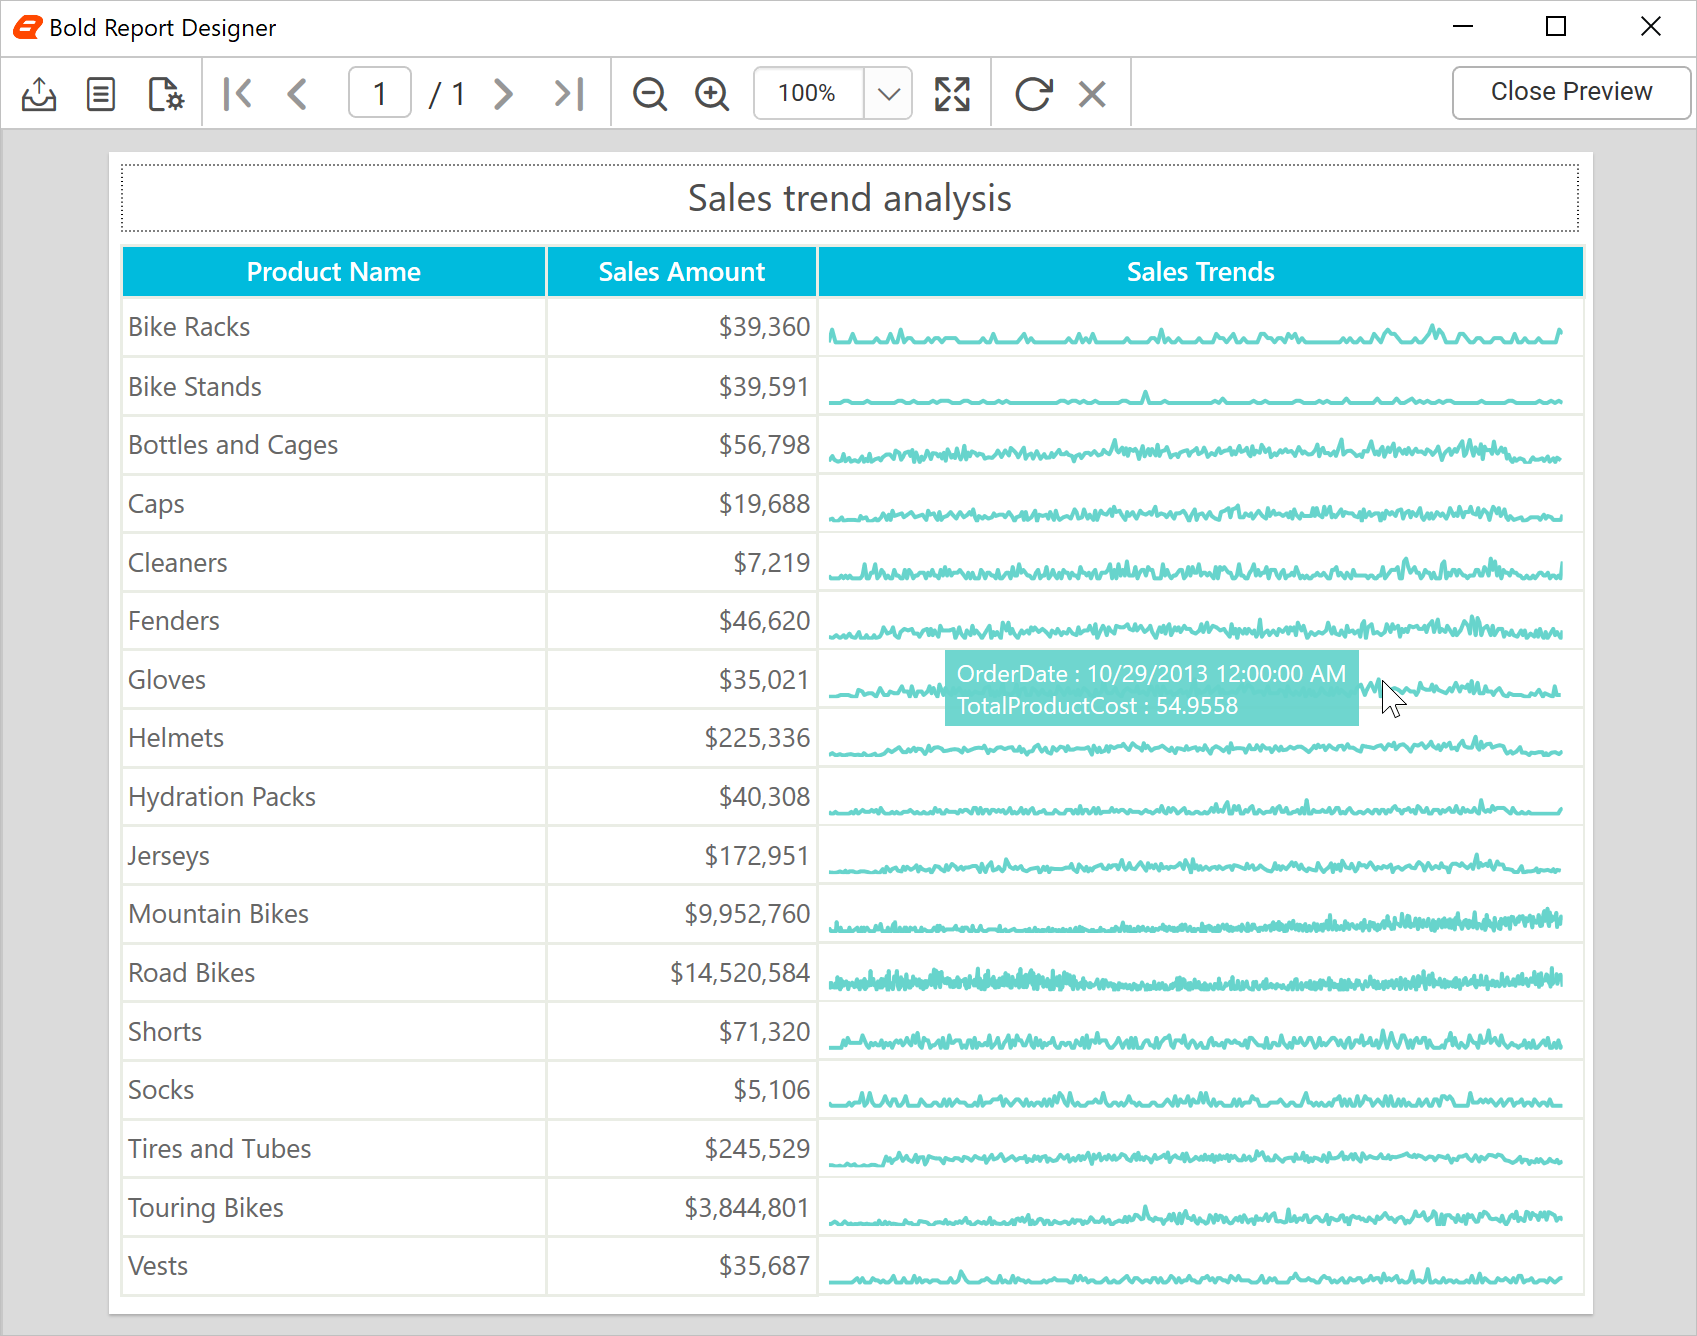Select the Shorts product cell
This screenshot has width=1697, height=1336.
point(334,1032)
